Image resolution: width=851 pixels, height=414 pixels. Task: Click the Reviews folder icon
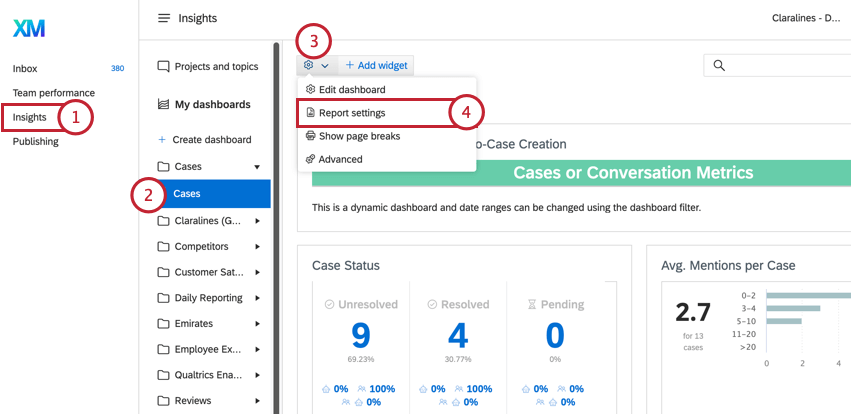coord(163,401)
